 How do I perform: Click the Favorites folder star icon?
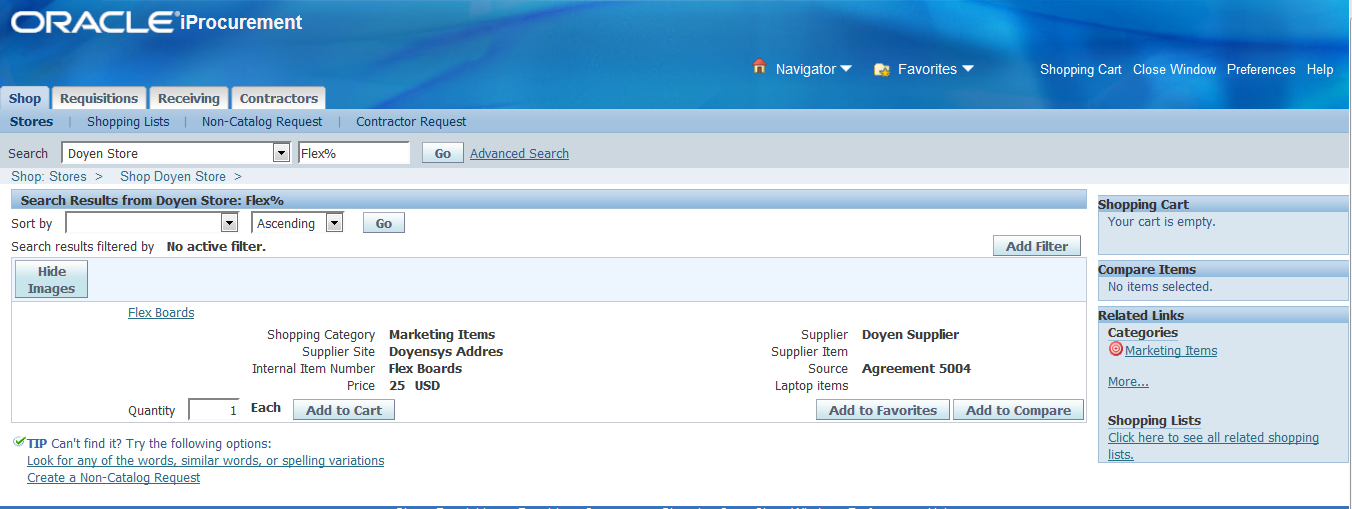(882, 69)
